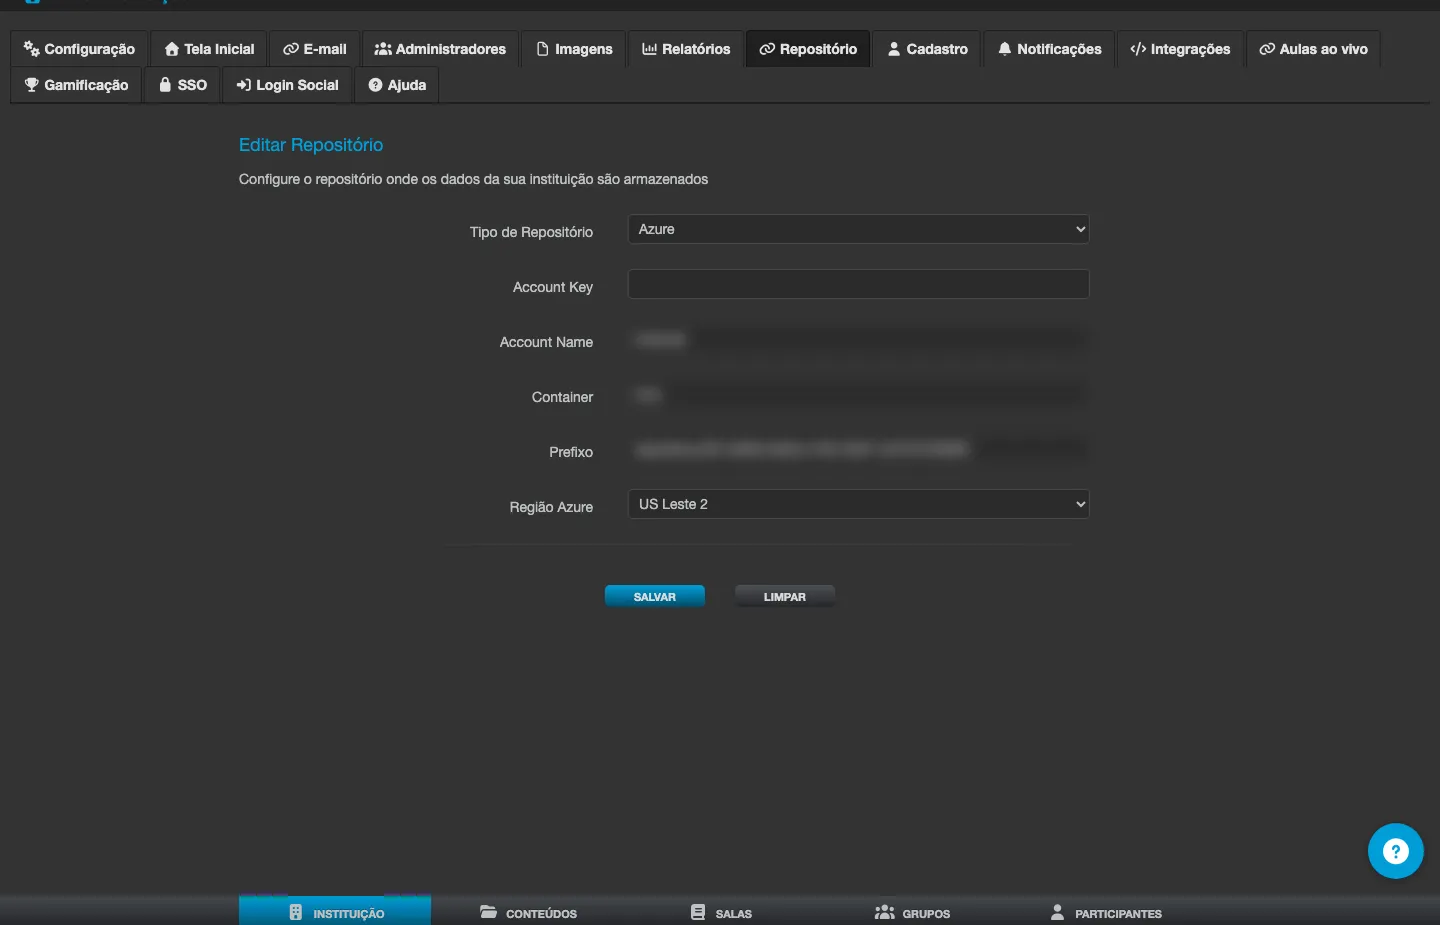Open the SSO tab

183,85
